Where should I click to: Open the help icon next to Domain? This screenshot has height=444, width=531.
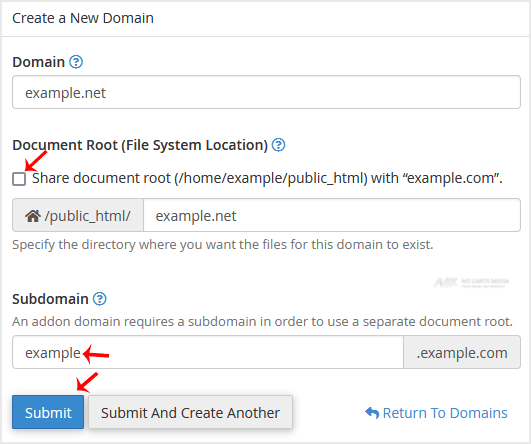(x=76, y=62)
